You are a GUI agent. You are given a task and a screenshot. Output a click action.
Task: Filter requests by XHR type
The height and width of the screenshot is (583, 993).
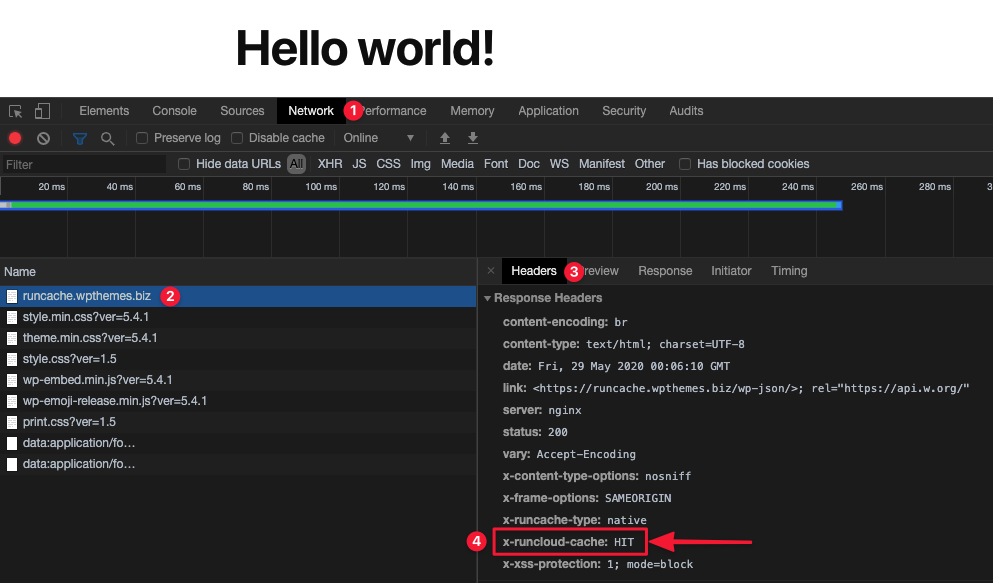(330, 164)
